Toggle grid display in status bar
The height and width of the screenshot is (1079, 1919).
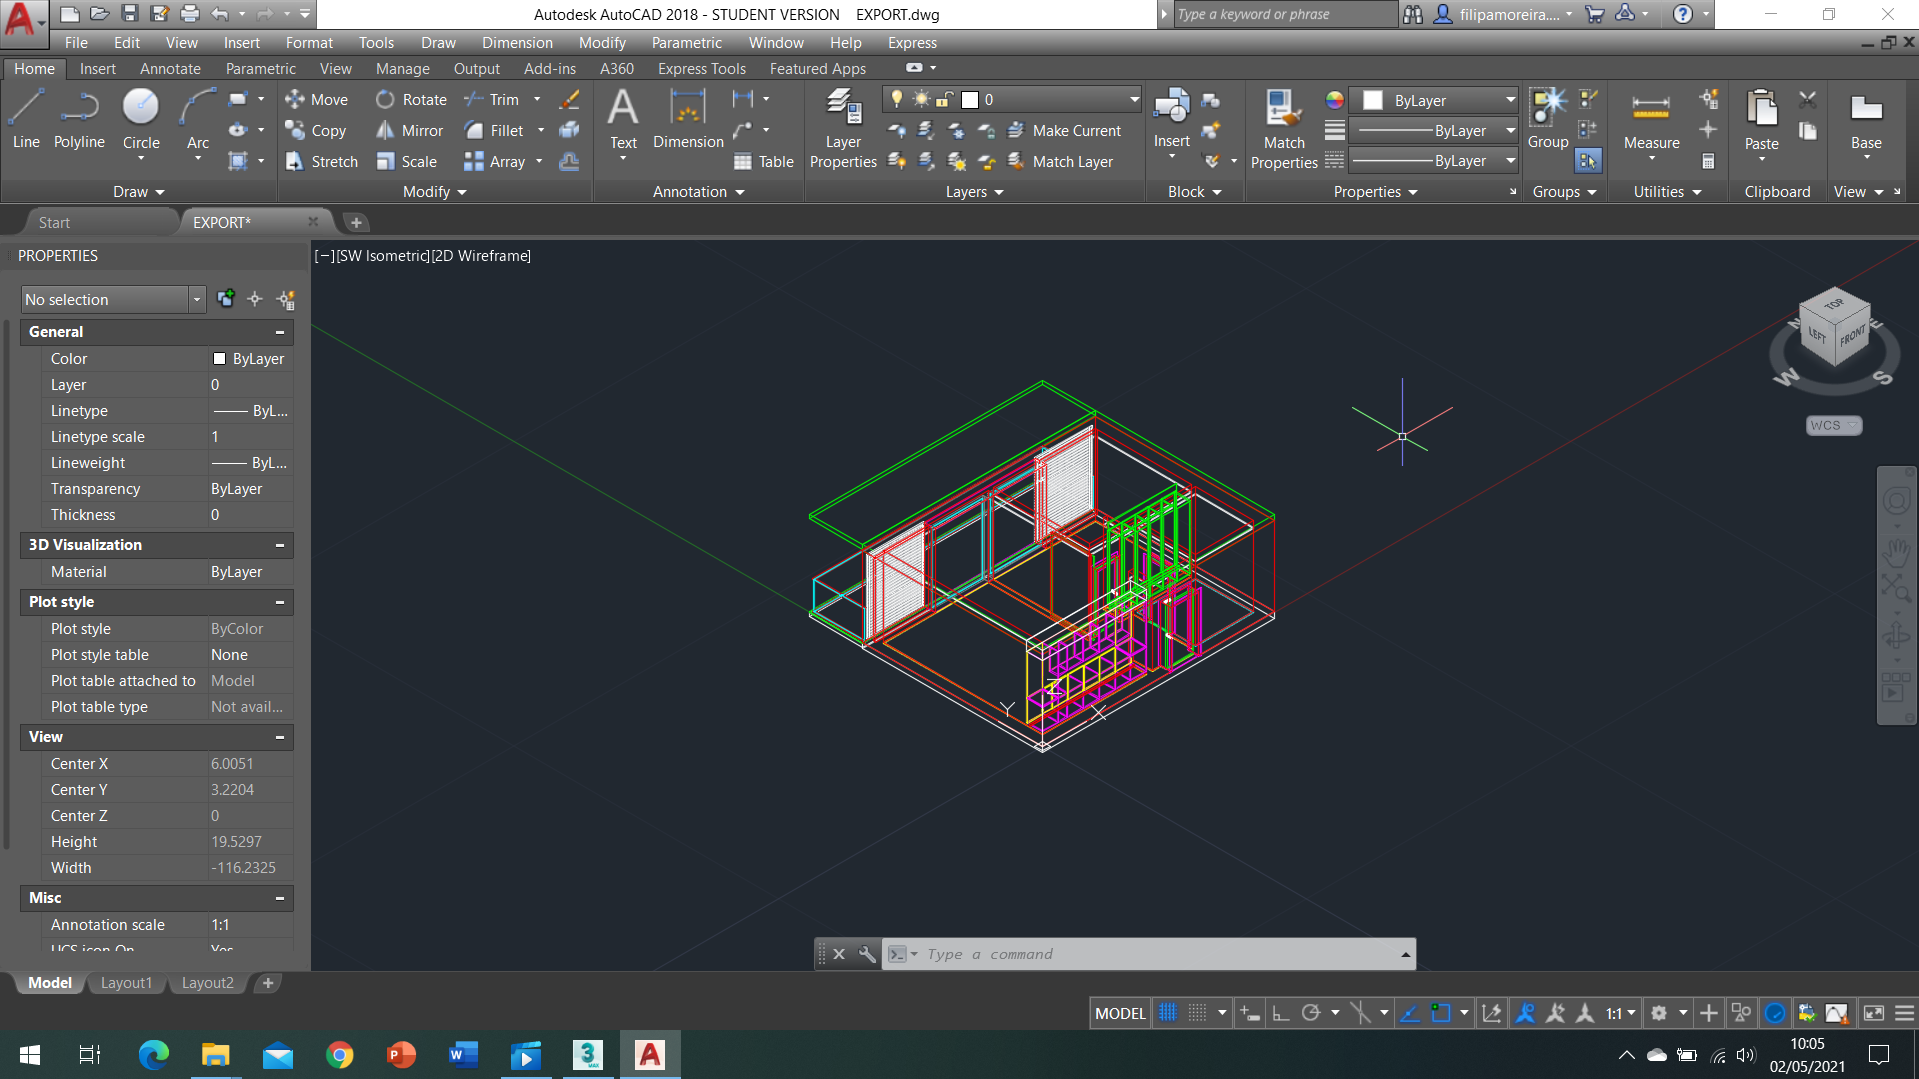pyautogui.click(x=1168, y=1013)
